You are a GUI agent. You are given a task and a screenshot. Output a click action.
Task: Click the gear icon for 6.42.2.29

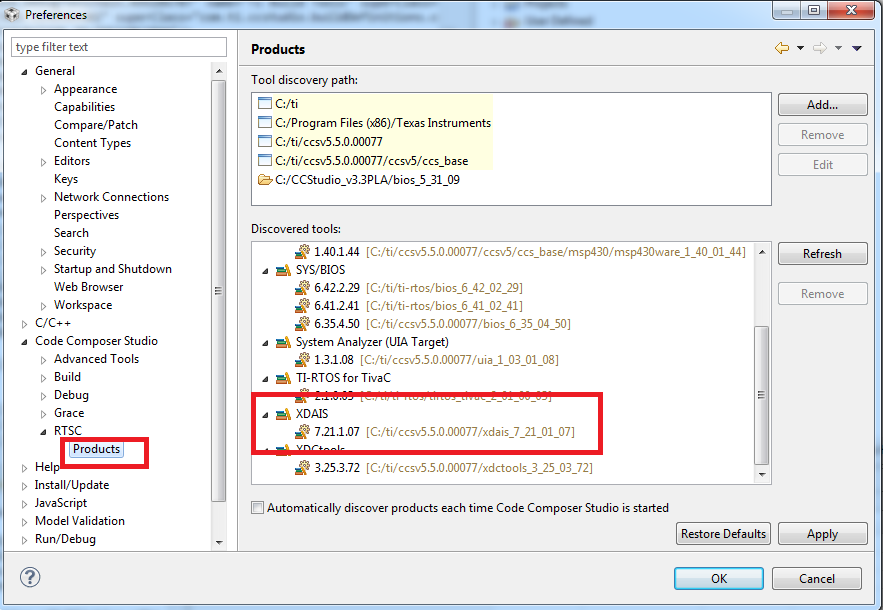[302, 287]
